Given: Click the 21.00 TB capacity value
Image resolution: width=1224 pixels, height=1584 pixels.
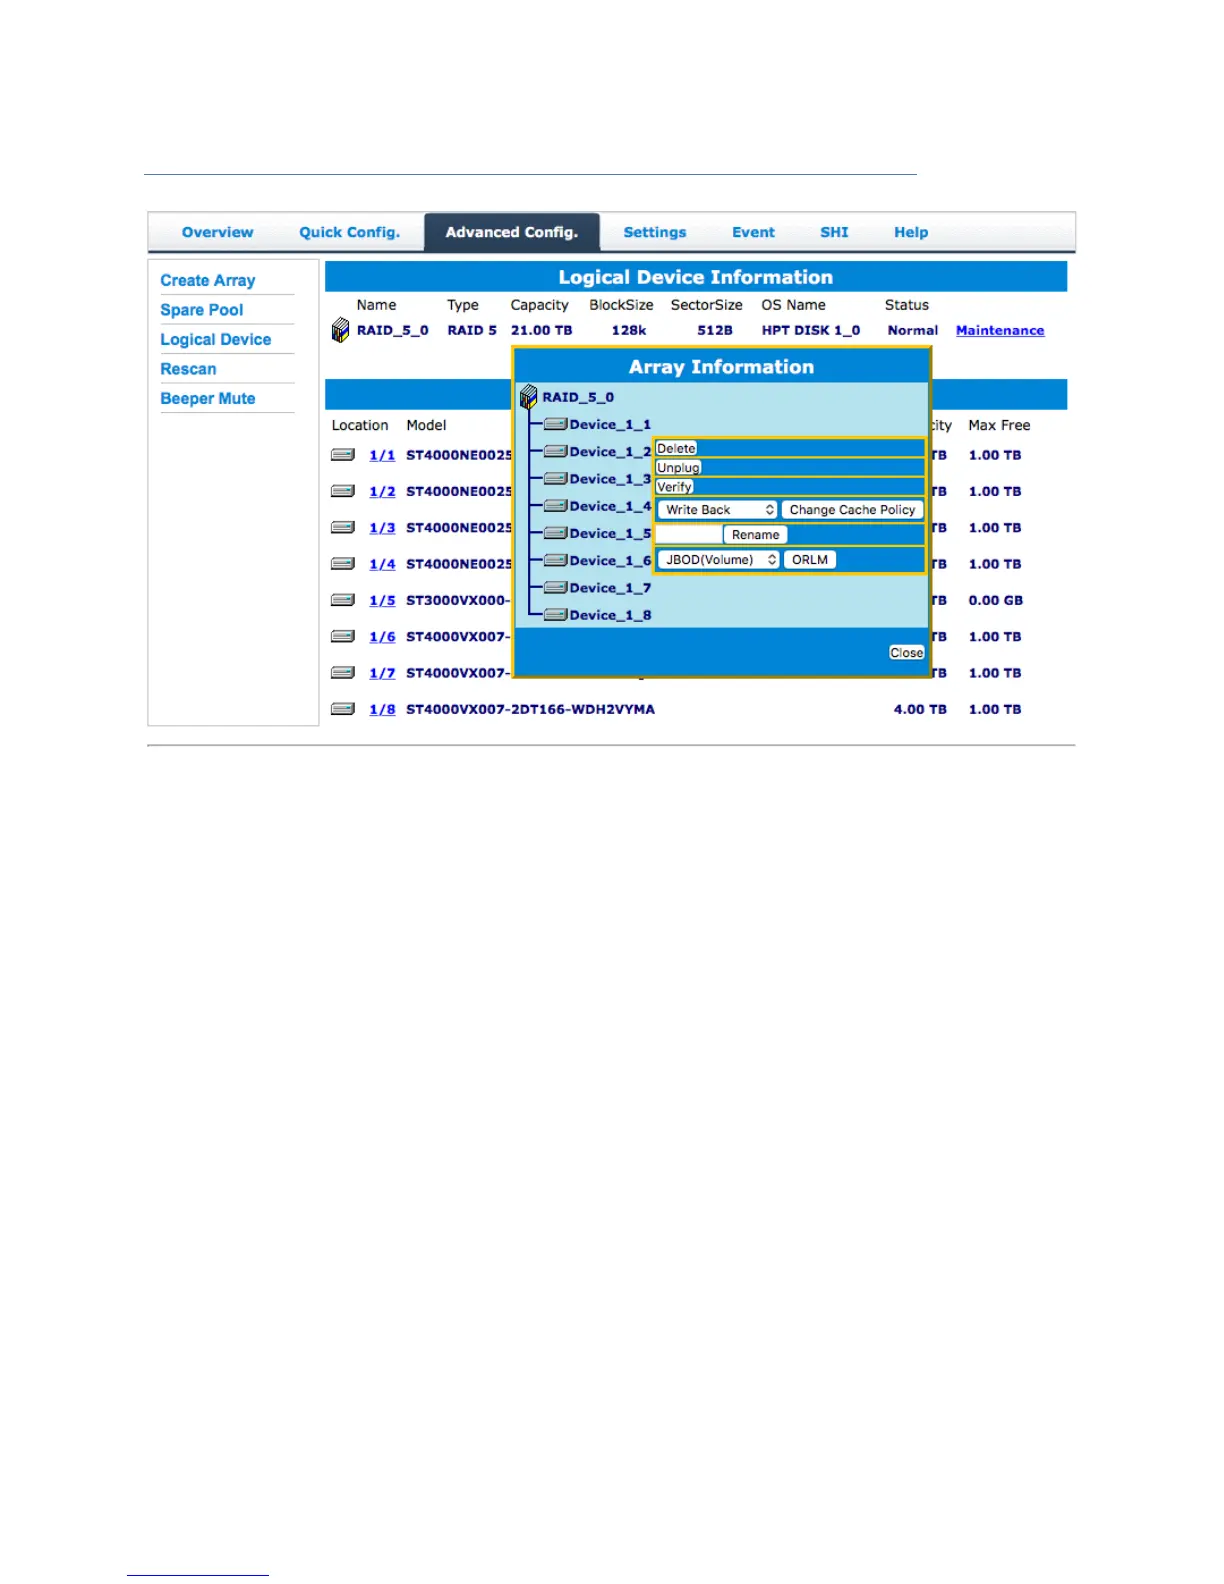Looking at the screenshot, I should click(x=541, y=330).
